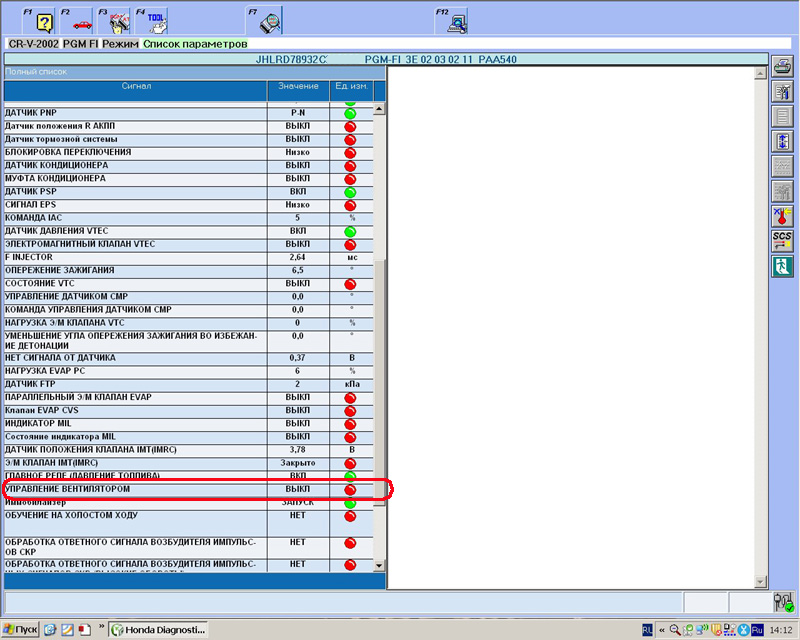800x640 pixels.
Task: Click the red-white quick launch icon
Action: pos(84,630)
